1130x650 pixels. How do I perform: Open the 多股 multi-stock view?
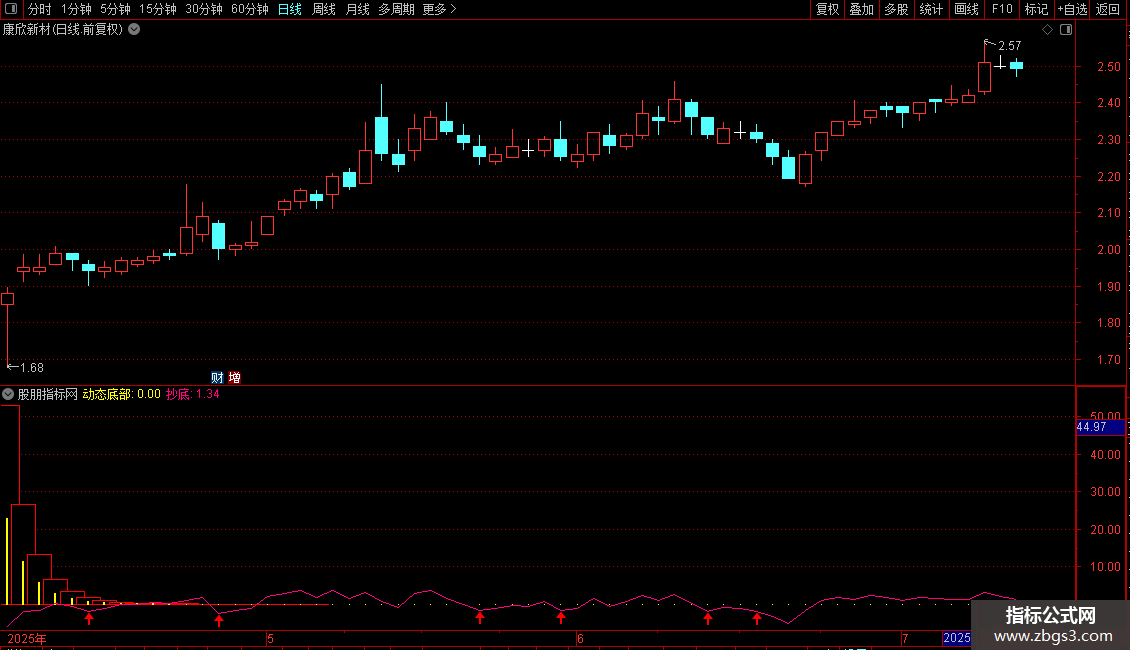[896, 9]
